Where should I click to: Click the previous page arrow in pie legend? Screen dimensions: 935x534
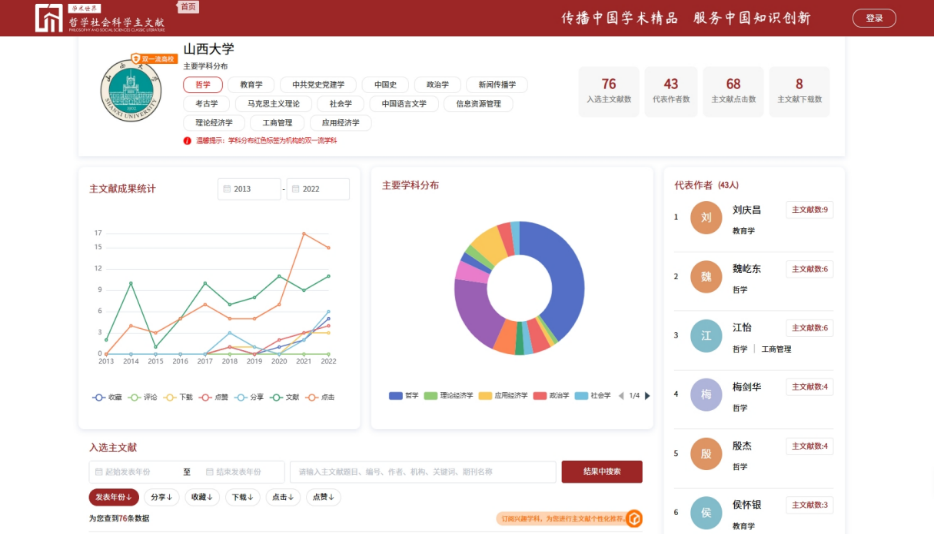pyautogui.click(x=620, y=396)
